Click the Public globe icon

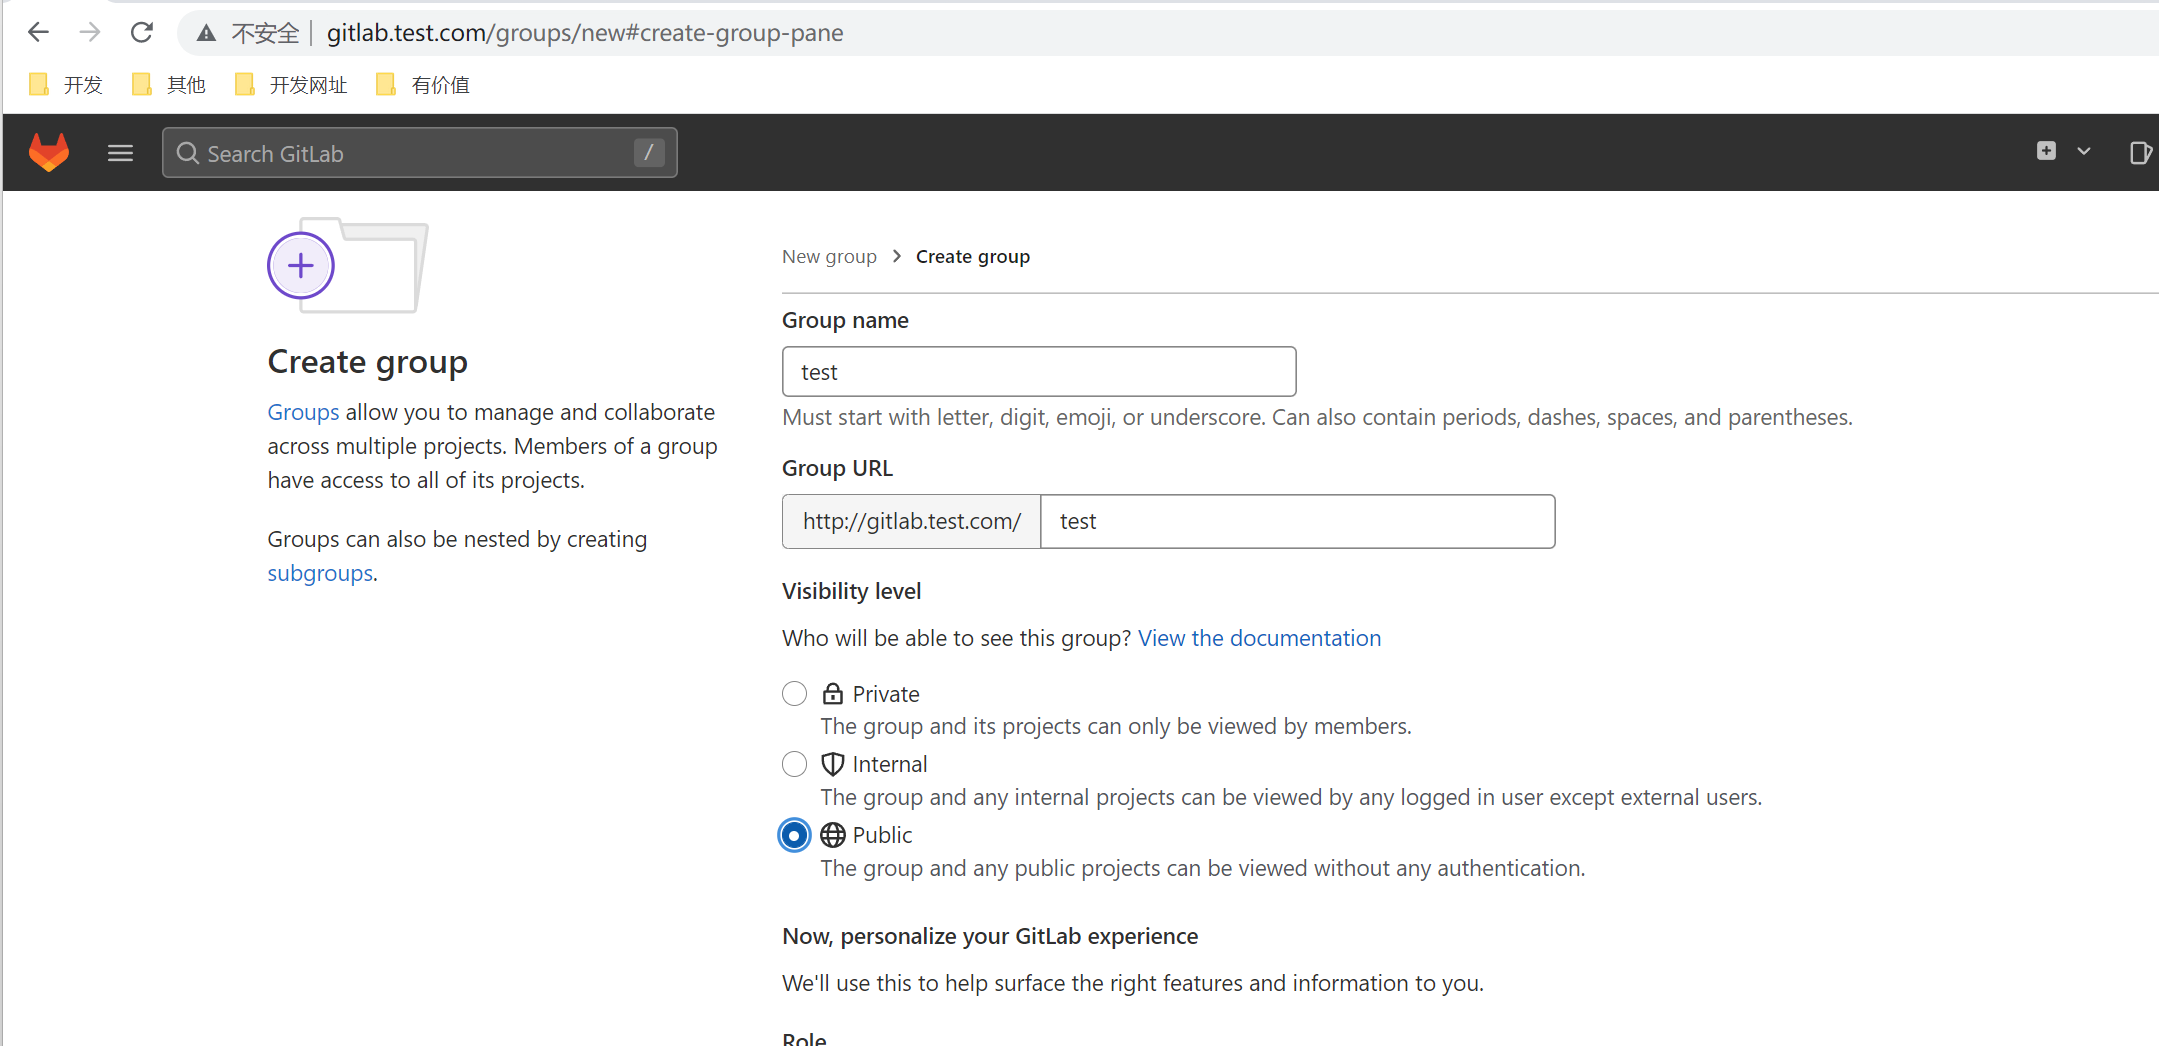tap(833, 835)
